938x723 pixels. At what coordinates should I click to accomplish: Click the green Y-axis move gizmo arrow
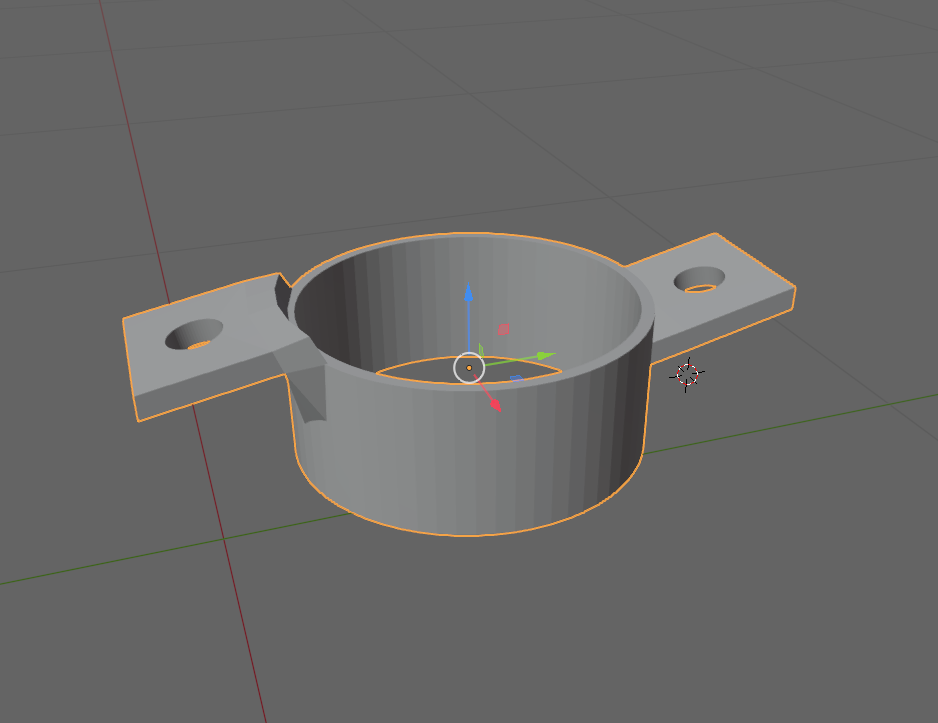(x=546, y=356)
